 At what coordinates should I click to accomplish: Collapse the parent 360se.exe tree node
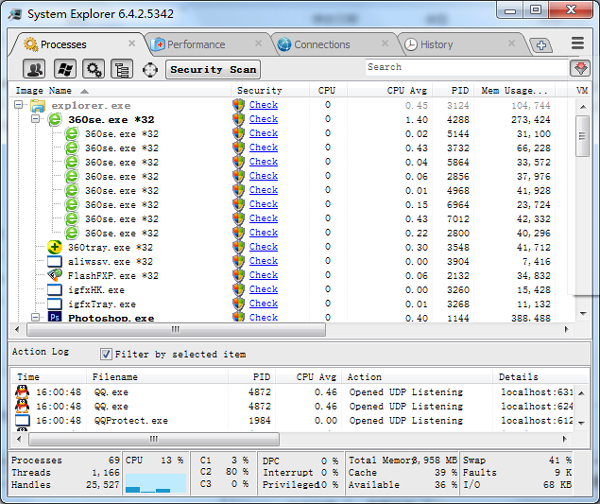tap(36, 119)
